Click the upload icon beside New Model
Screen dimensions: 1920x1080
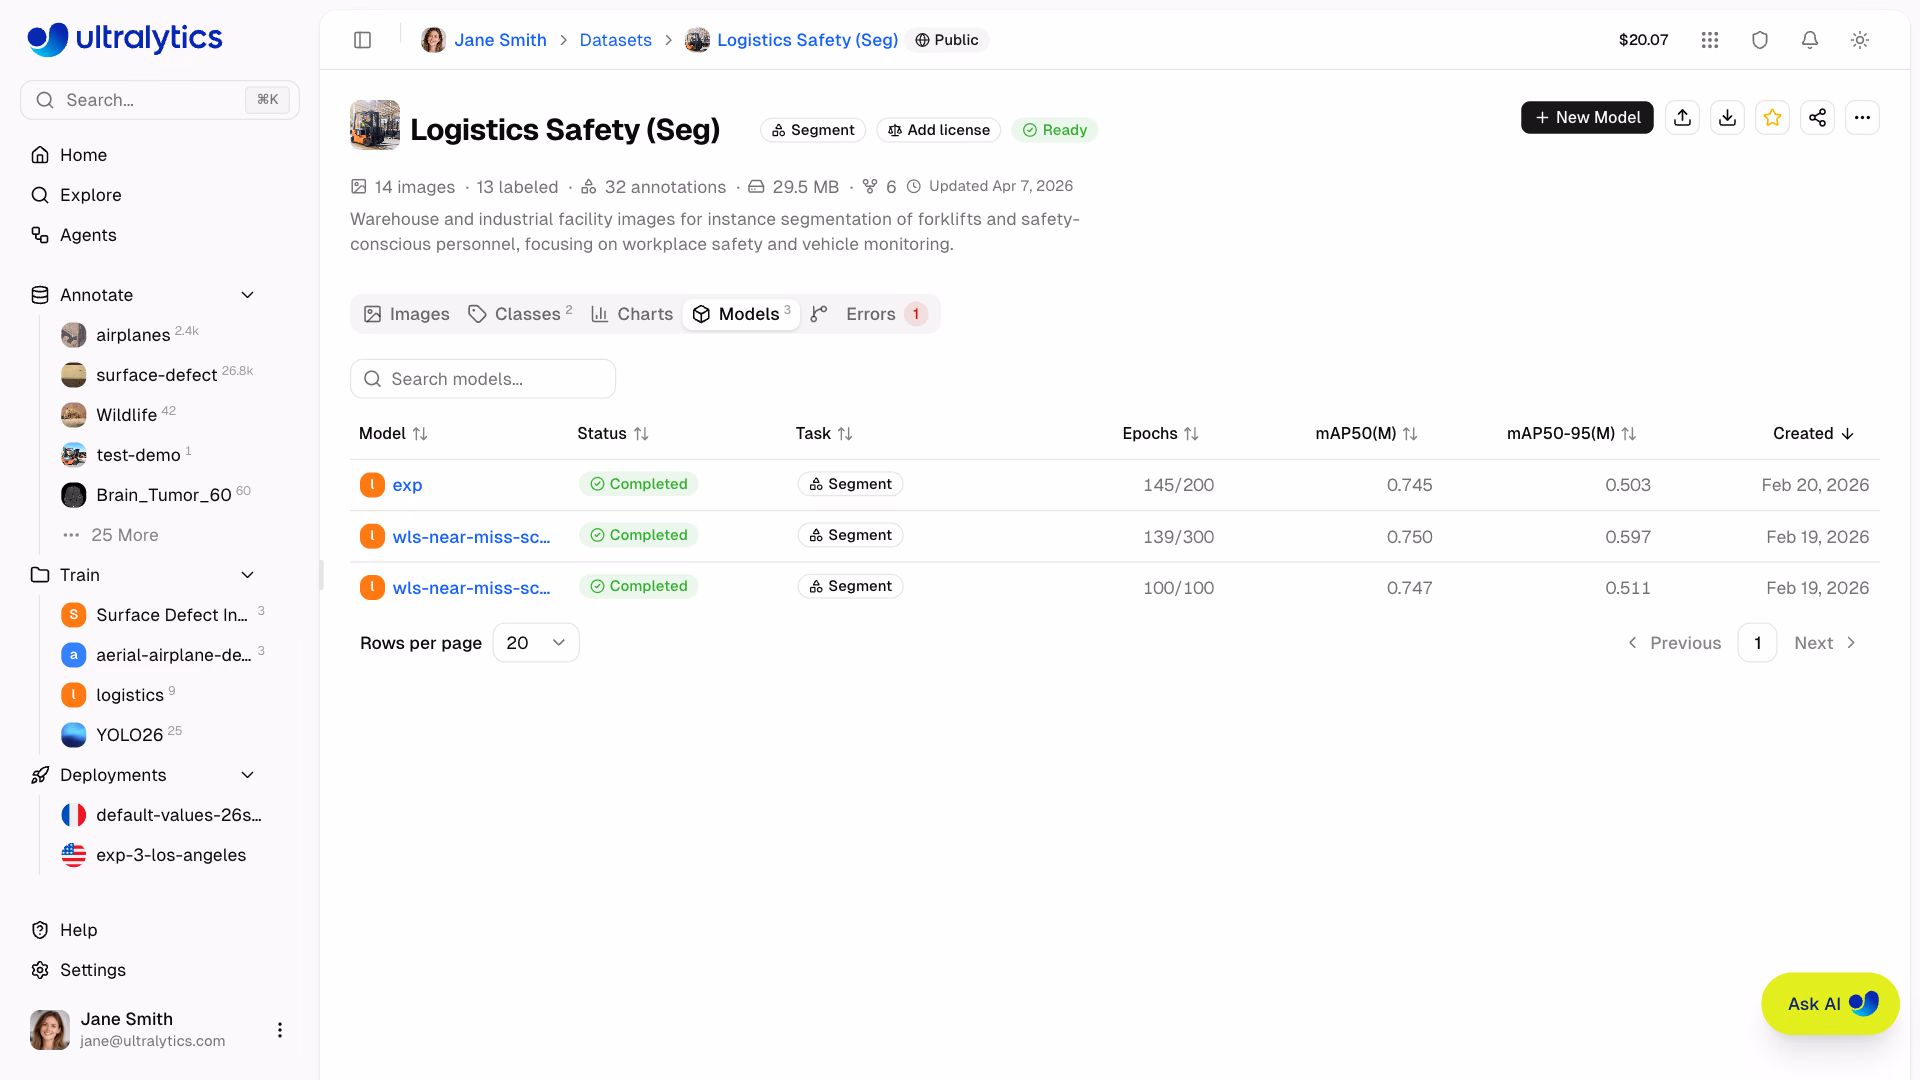coord(1683,118)
